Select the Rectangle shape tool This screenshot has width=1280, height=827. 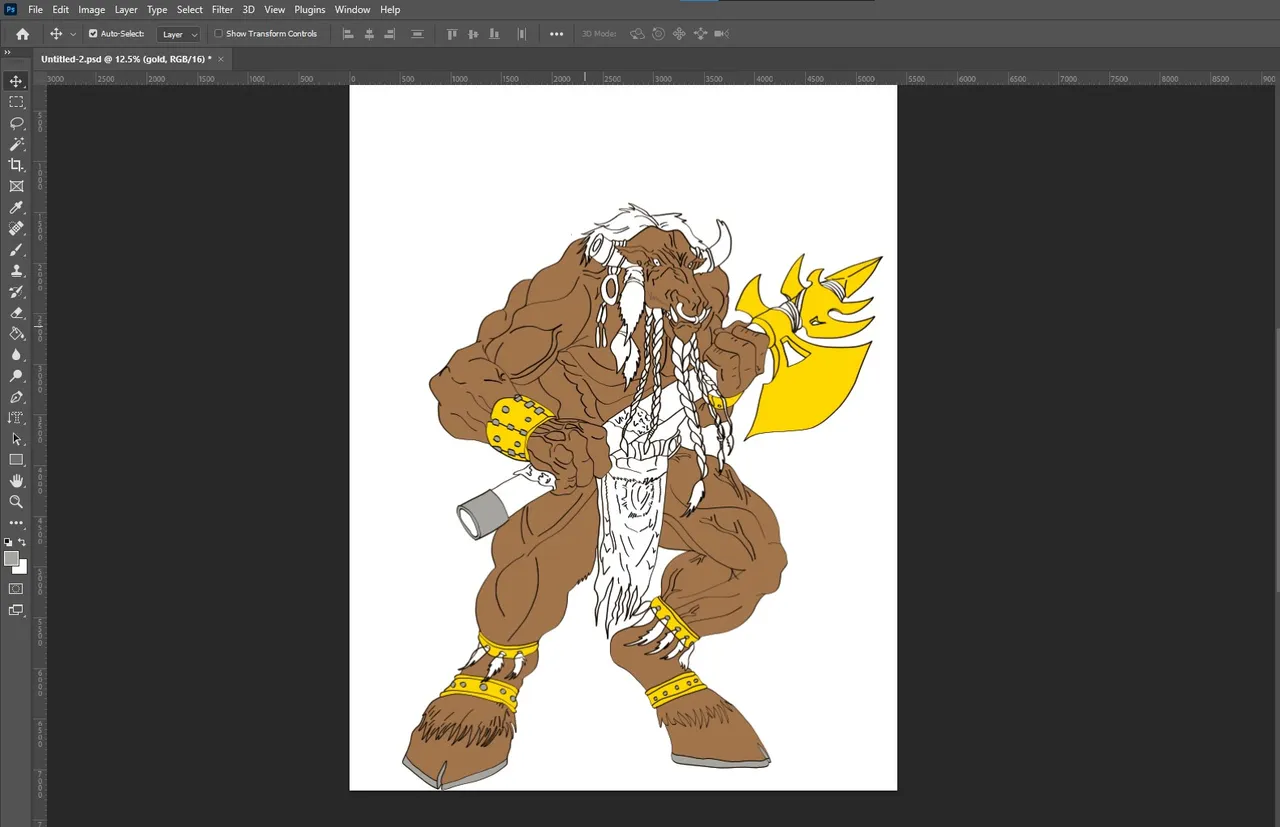pos(16,460)
